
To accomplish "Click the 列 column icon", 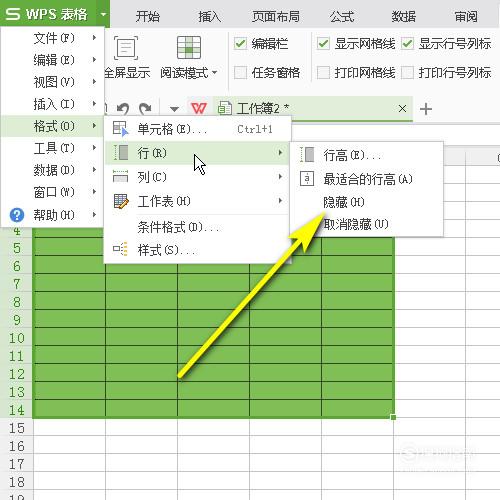I will (120, 176).
